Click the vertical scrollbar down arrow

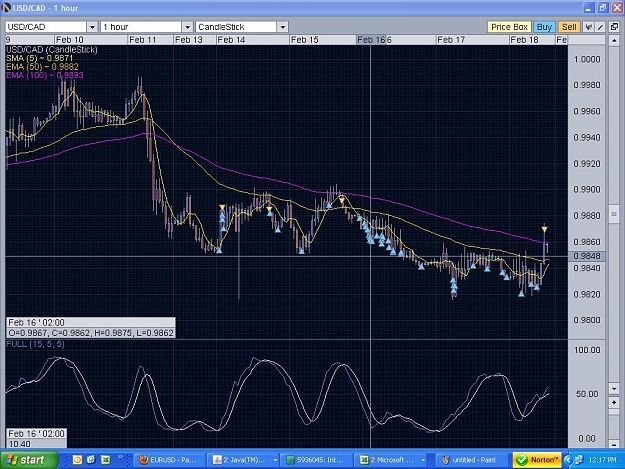click(613, 389)
